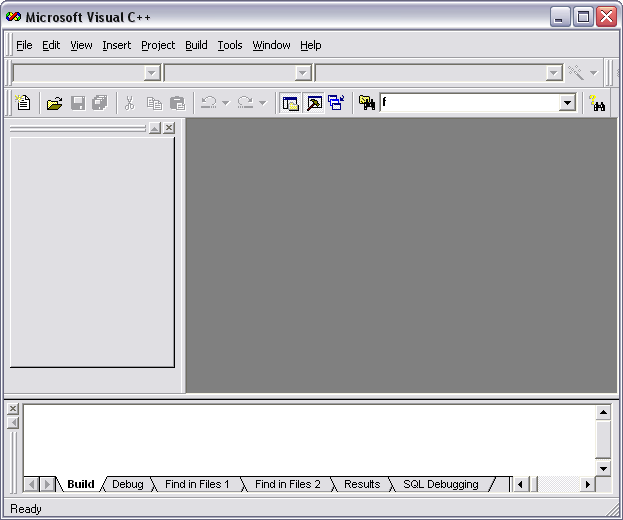Image resolution: width=623 pixels, height=520 pixels.
Task: Switch to the Find in Files 2 tab
Action: (x=287, y=484)
